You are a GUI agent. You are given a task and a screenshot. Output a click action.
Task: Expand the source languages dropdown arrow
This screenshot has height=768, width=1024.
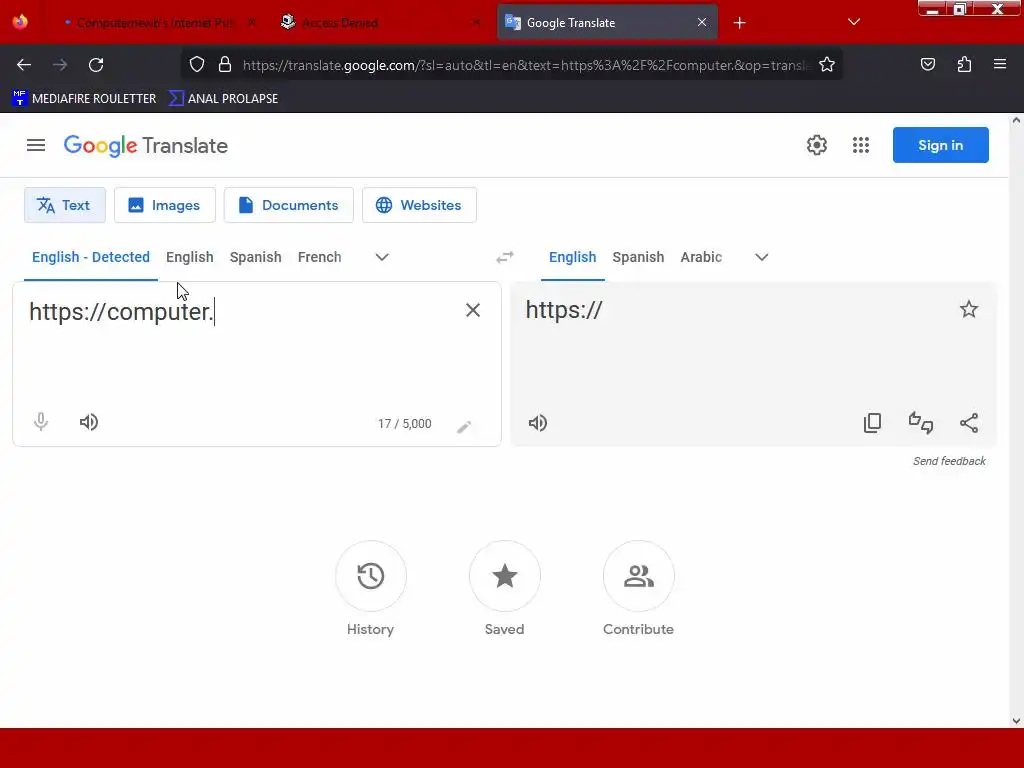pos(382,257)
